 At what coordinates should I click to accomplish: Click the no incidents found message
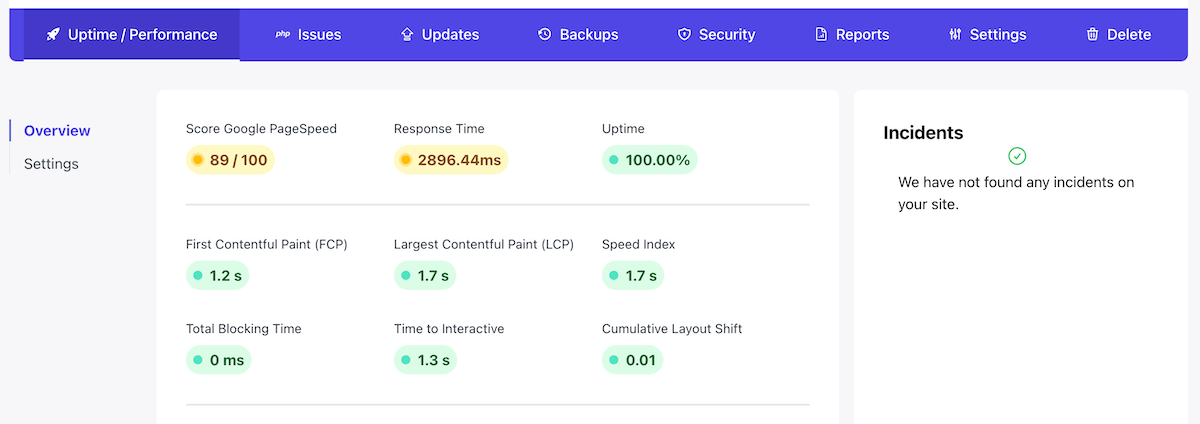[x=1016, y=194]
